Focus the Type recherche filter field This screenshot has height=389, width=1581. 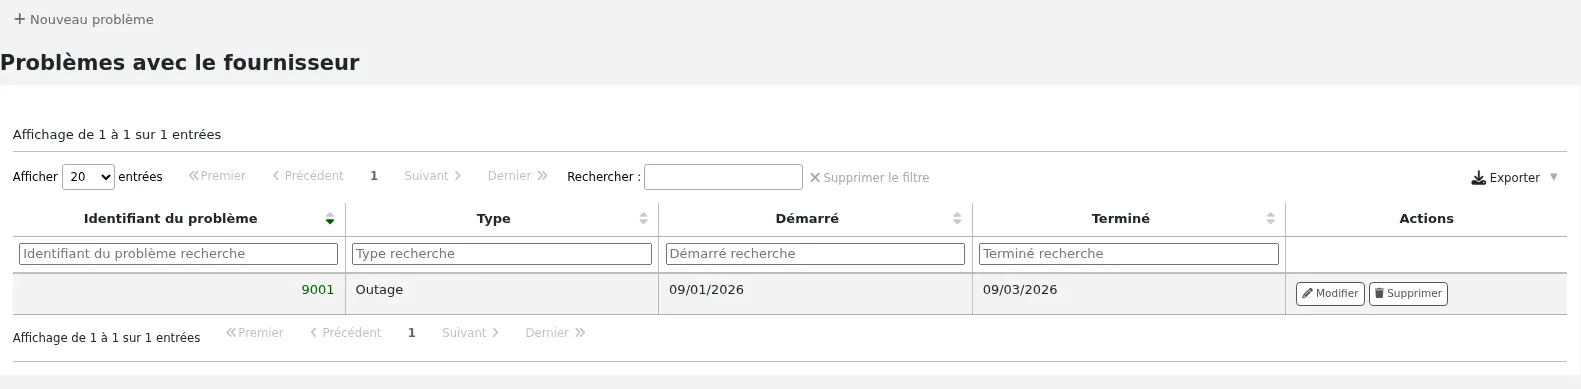502,254
